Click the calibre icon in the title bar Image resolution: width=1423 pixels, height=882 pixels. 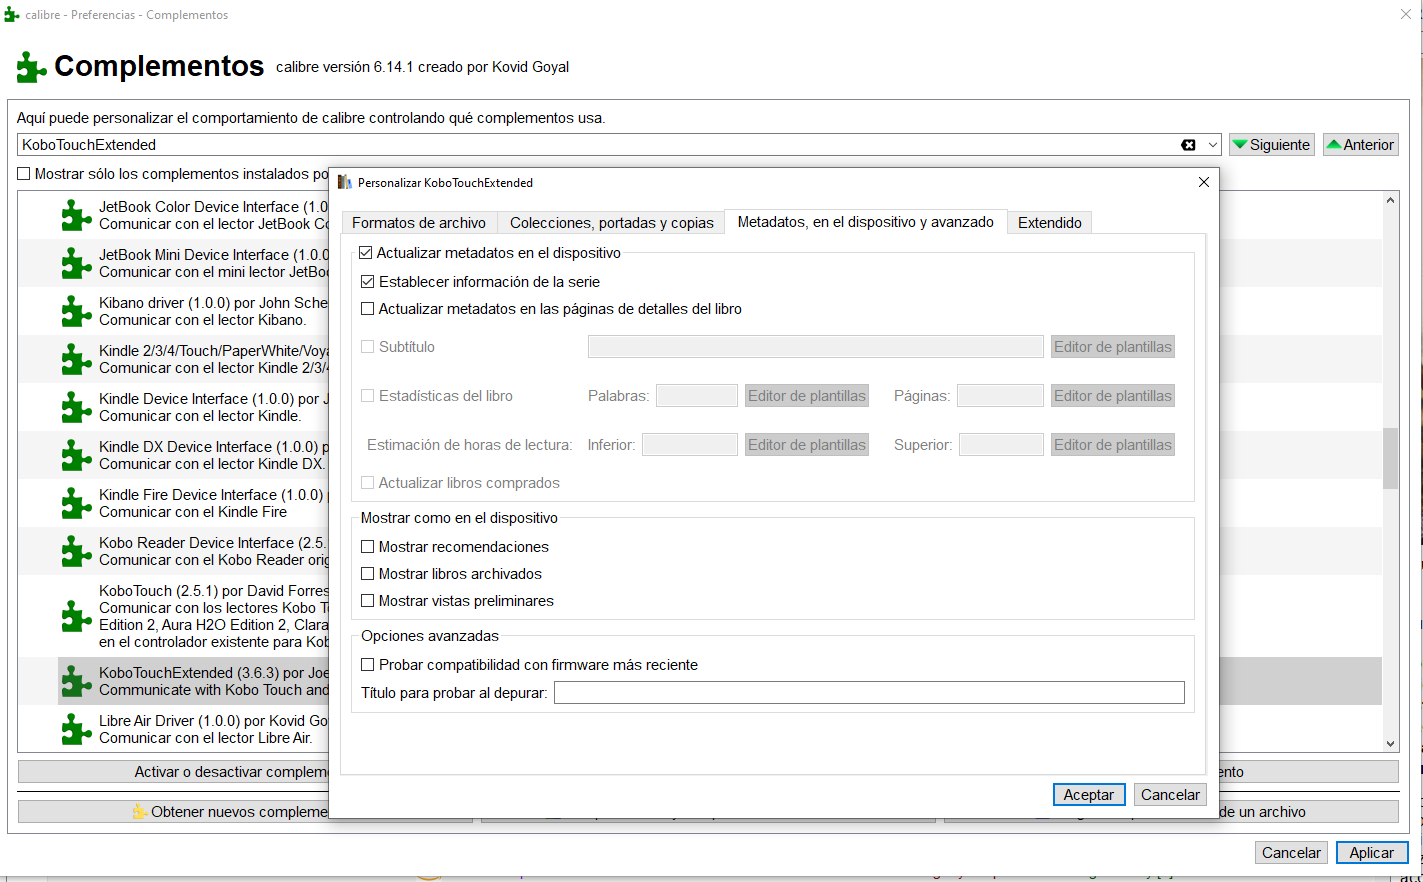[12, 15]
